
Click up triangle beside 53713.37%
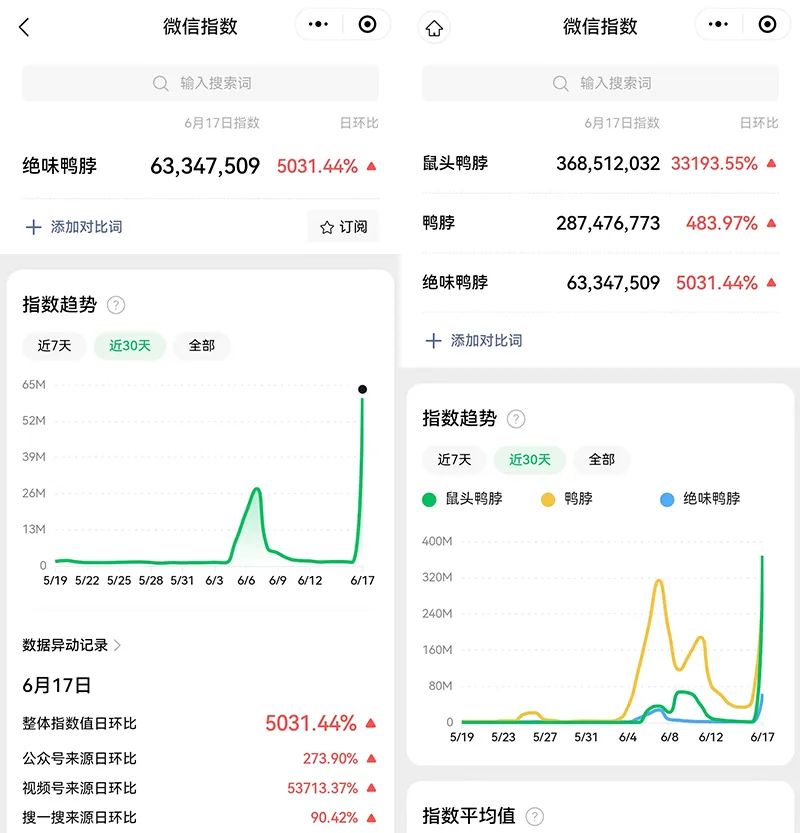(371, 788)
